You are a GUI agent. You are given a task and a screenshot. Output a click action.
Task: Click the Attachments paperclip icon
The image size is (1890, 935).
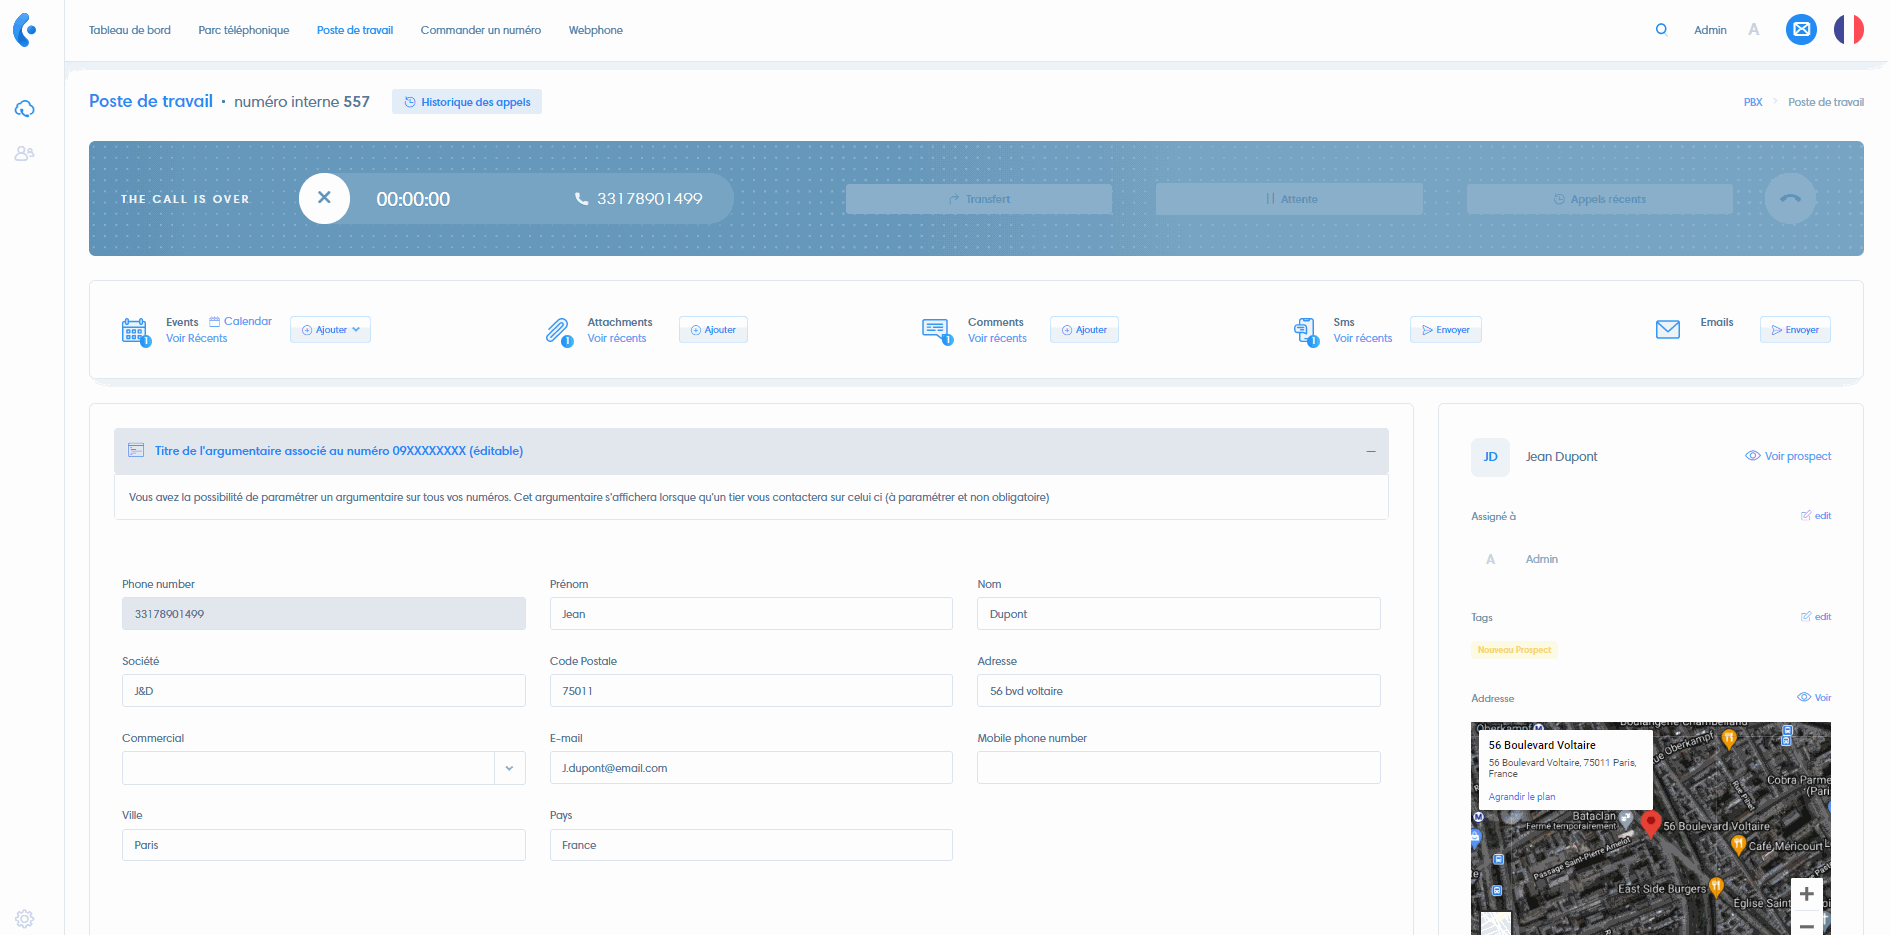point(559,330)
